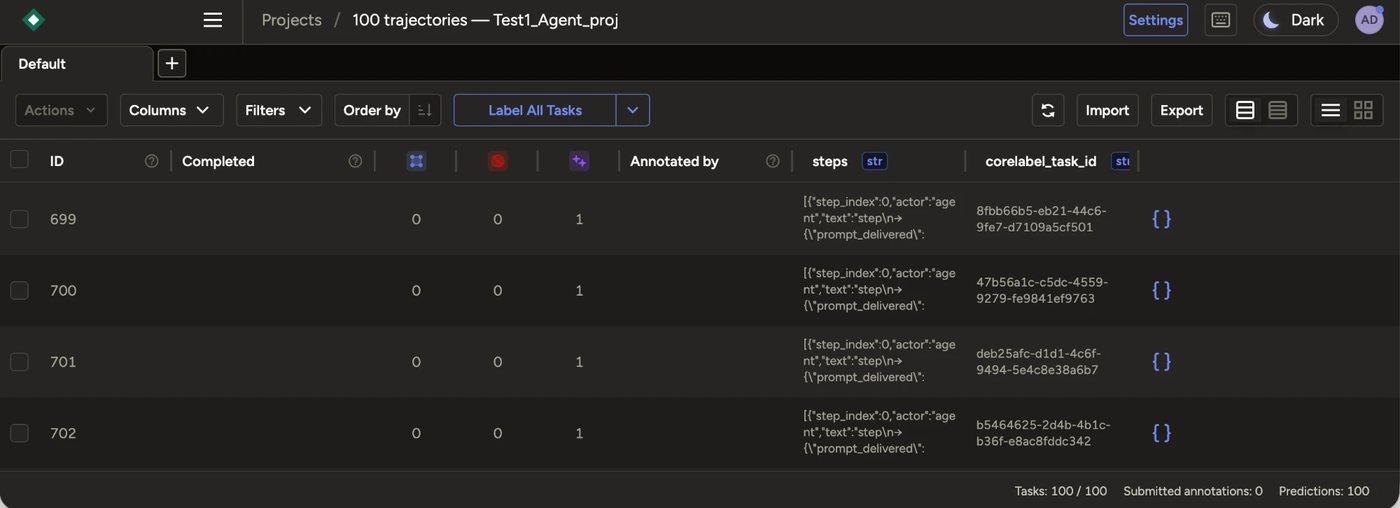Click cancelled annotations column icon
Viewport: 1400px width, 508px height.
coord(498,161)
